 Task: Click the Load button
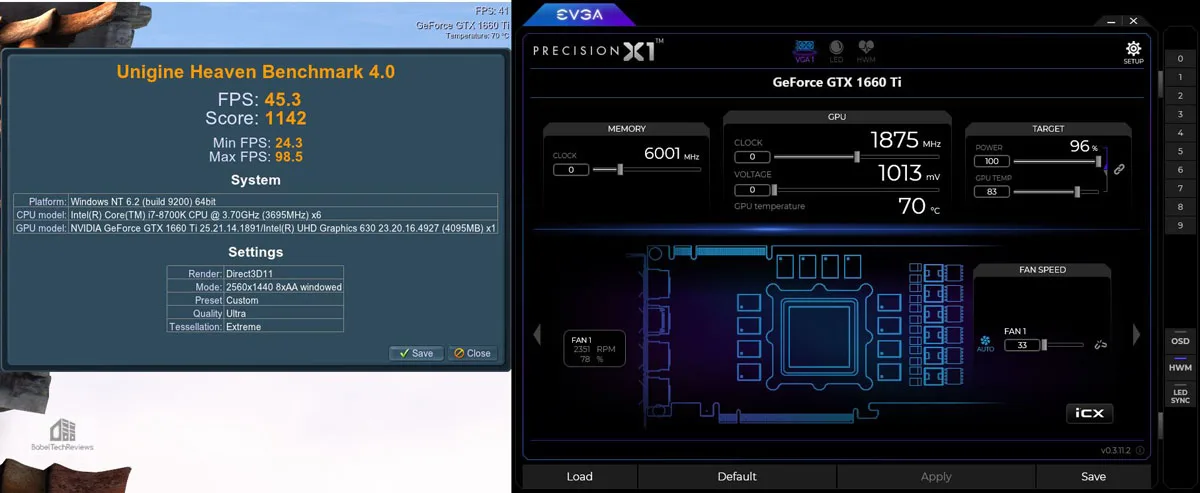[580, 477]
